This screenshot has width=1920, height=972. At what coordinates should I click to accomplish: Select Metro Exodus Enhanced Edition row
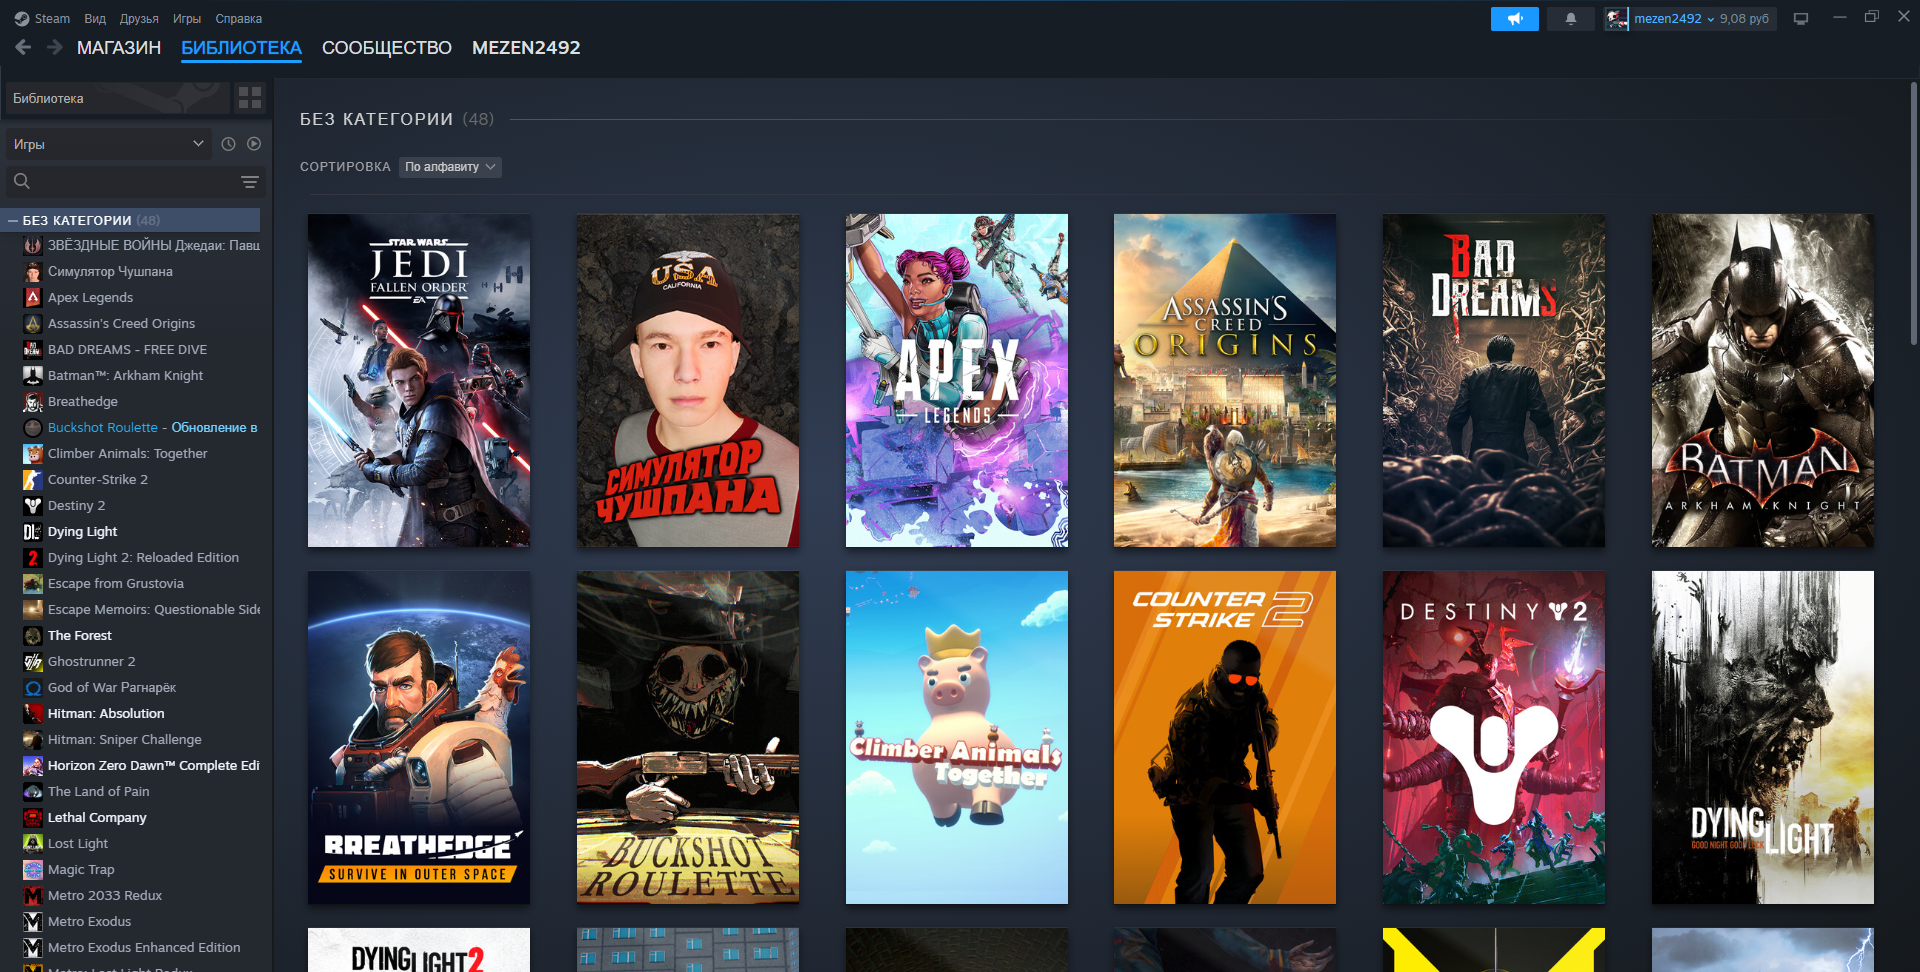click(140, 947)
